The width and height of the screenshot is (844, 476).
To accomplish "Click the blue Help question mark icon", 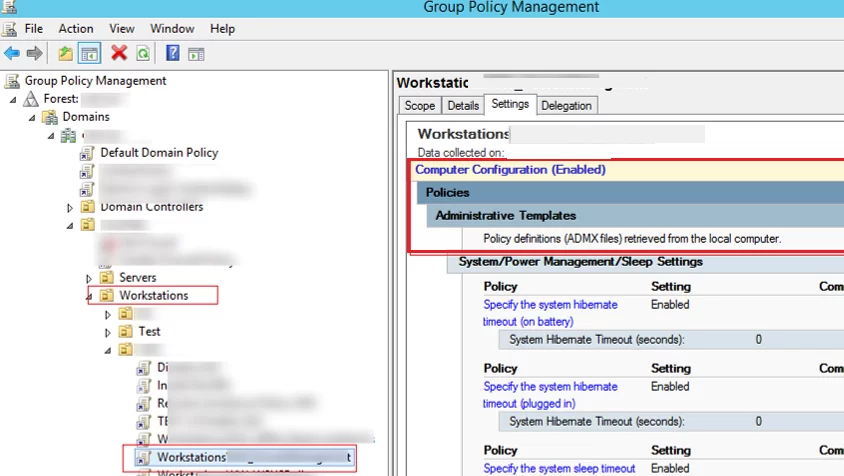I will pos(173,53).
